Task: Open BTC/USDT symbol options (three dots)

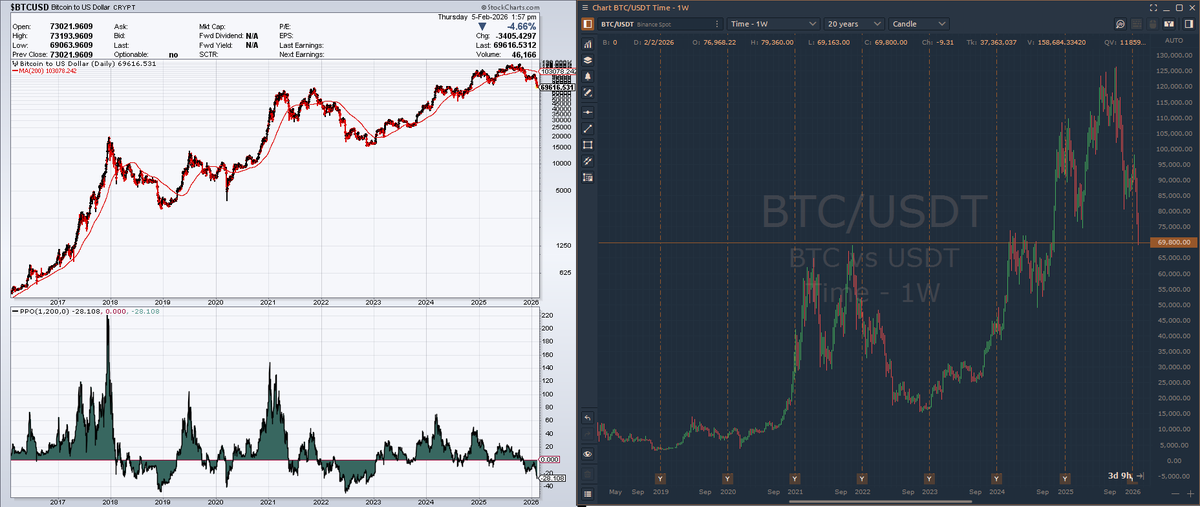Action: click(x=717, y=24)
